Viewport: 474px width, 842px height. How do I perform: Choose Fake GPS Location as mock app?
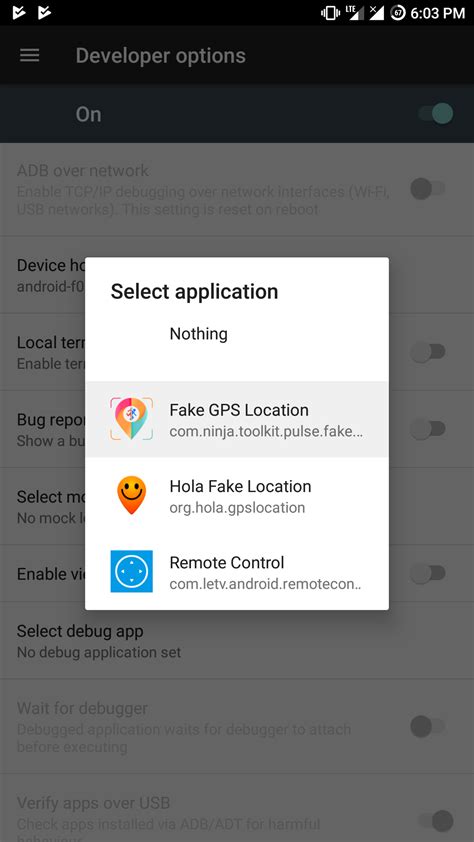tap(237, 419)
